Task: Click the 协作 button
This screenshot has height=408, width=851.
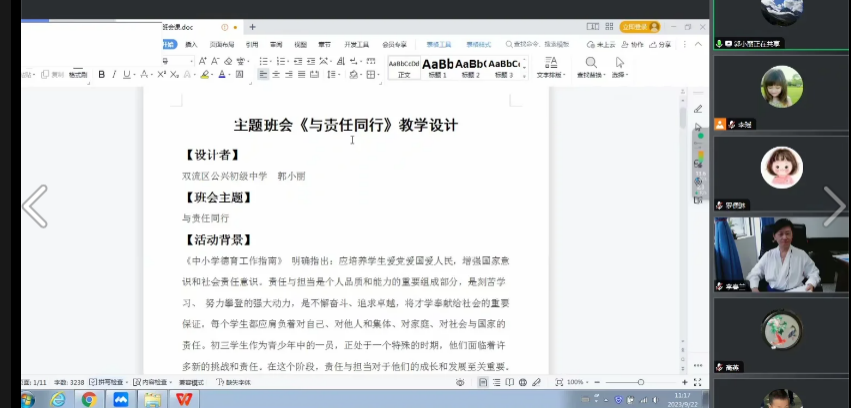Action: [x=633, y=44]
